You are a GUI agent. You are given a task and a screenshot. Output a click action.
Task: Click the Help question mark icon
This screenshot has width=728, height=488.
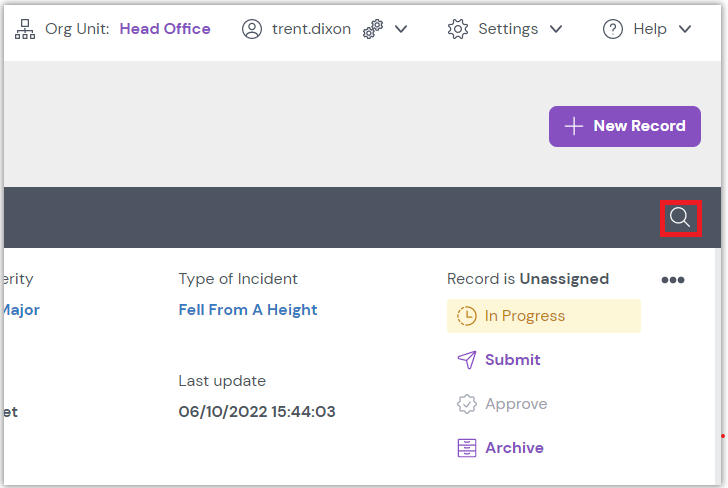pos(613,29)
